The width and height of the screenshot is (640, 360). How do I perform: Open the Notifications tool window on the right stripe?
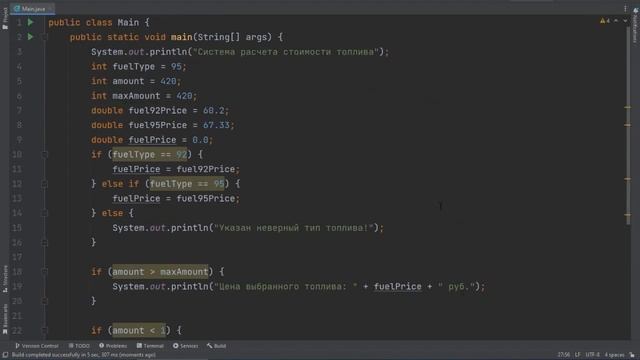pos(636,25)
